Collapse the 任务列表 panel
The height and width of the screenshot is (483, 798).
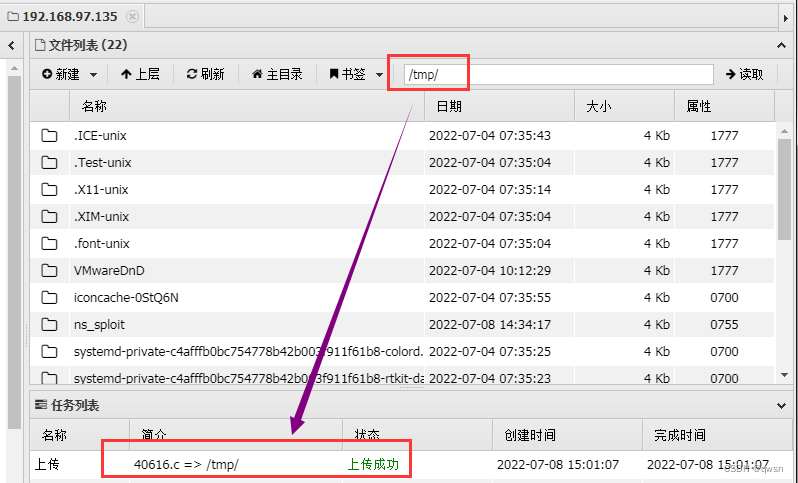pos(781,406)
